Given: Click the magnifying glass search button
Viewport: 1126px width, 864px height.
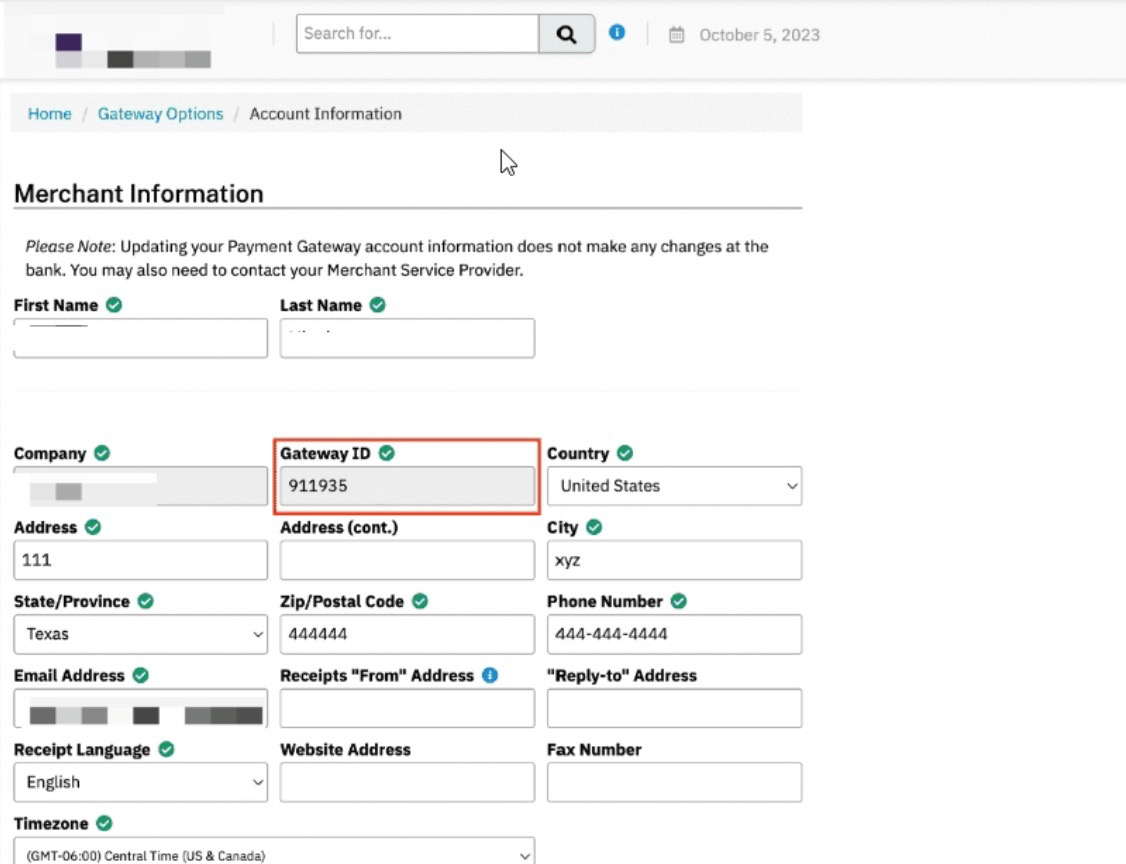Looking at the screenshot, I should click(x=567, y=35).
